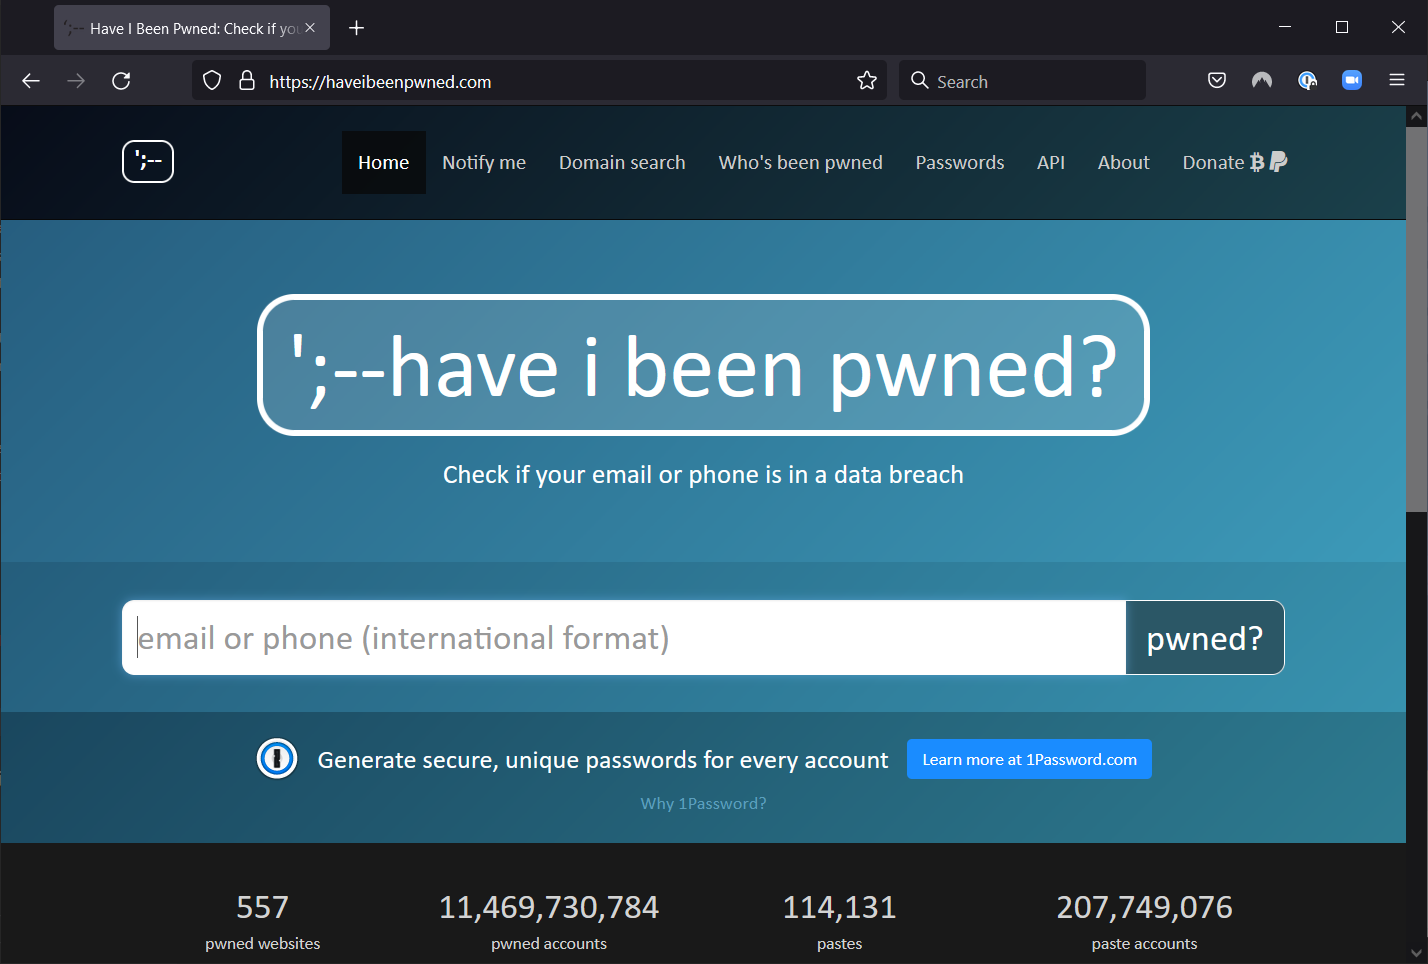Click the browser Search box
Image resolution: width=1428 pixels, height=964 pixels.
(x=1022, y=81)
